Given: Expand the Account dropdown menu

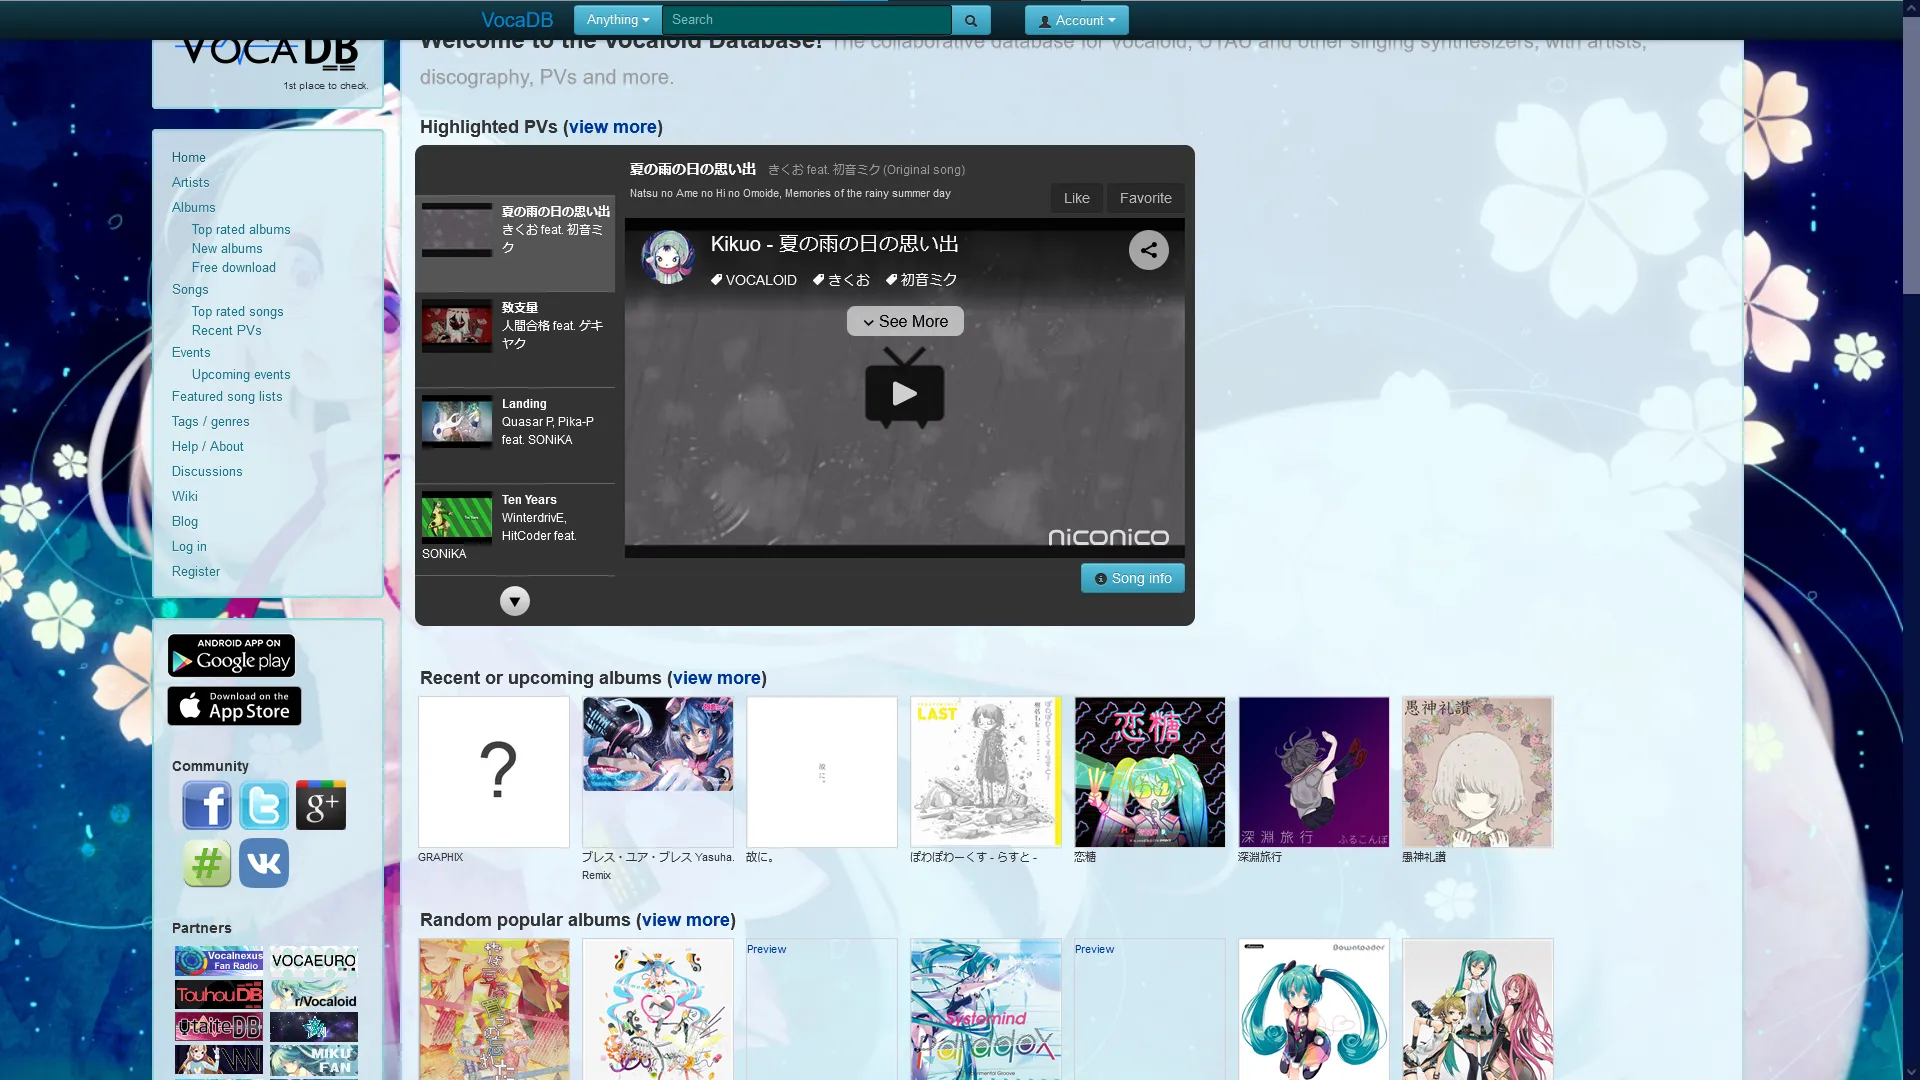Looking at the screenshot, I should point(1076,20).
